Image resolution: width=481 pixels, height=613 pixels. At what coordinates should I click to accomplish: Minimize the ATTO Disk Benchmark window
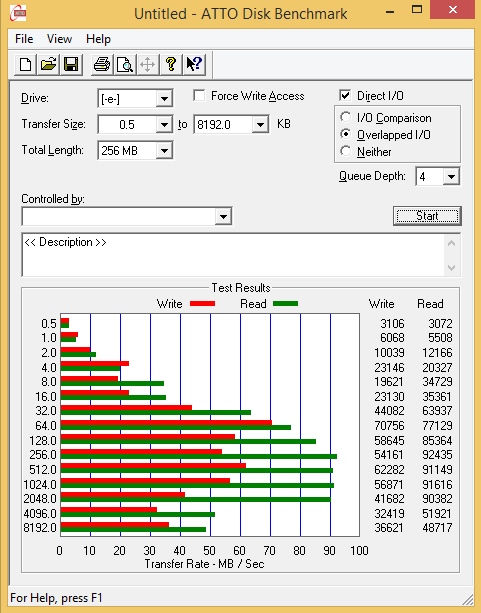[x=390, y=10]
